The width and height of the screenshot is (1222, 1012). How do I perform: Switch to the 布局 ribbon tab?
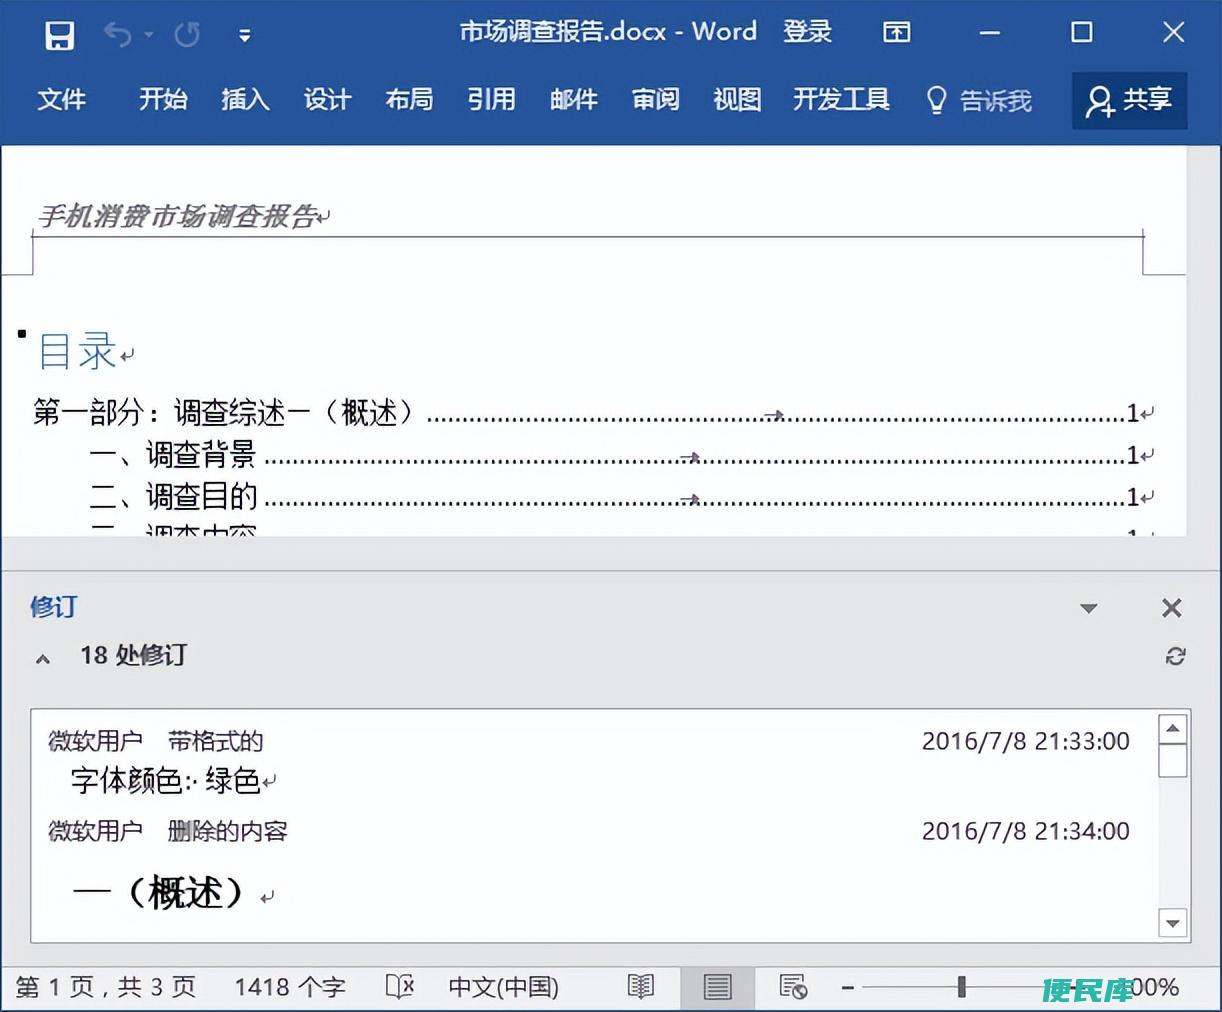409,99
